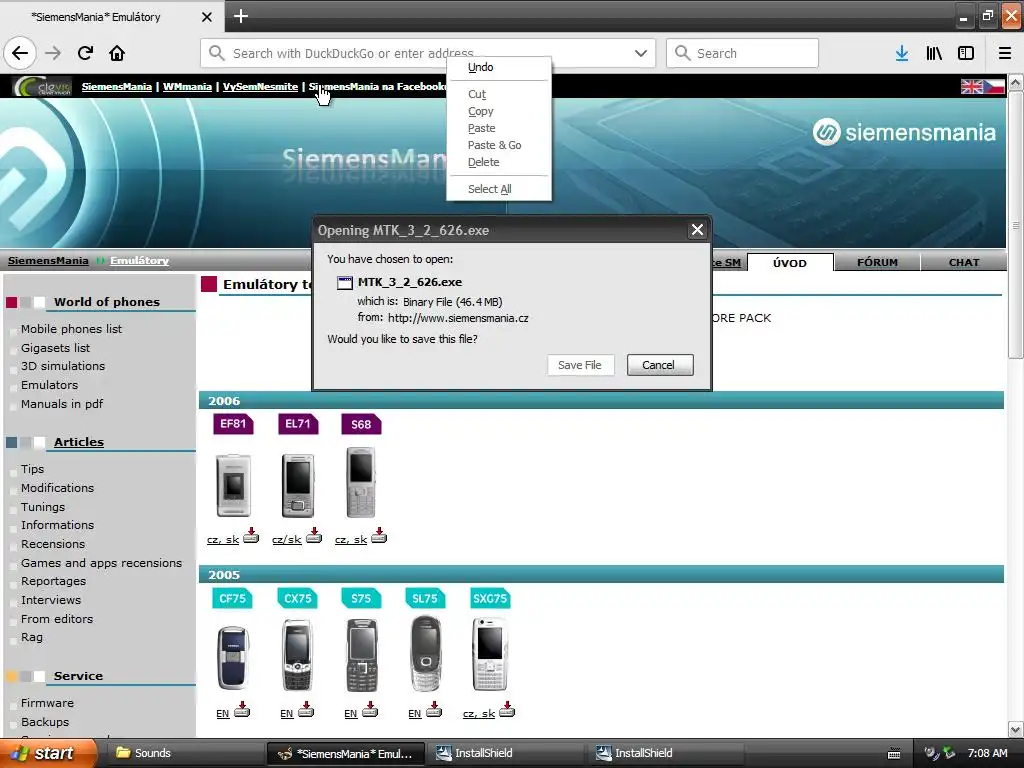Download SXG75 emulator via disk icon
1024x768 pixels.
[507, 709]
